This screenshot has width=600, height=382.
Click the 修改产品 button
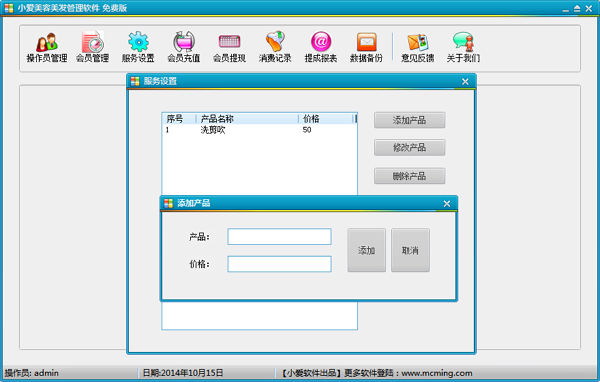[409, 147]
